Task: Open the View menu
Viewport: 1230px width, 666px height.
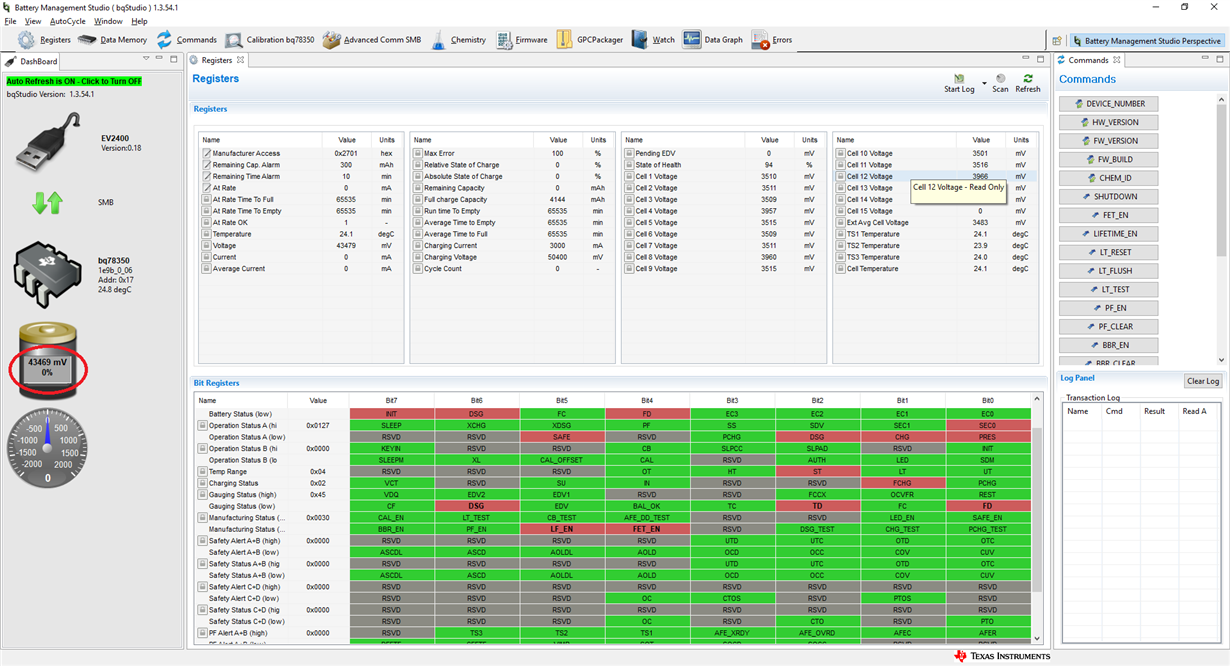Action: 33,21
